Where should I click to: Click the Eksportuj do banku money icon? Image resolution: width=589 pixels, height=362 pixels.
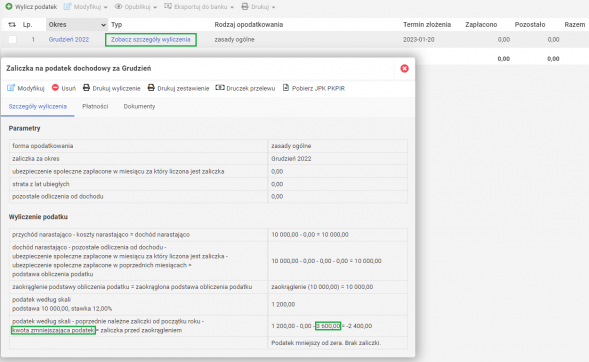168,6
